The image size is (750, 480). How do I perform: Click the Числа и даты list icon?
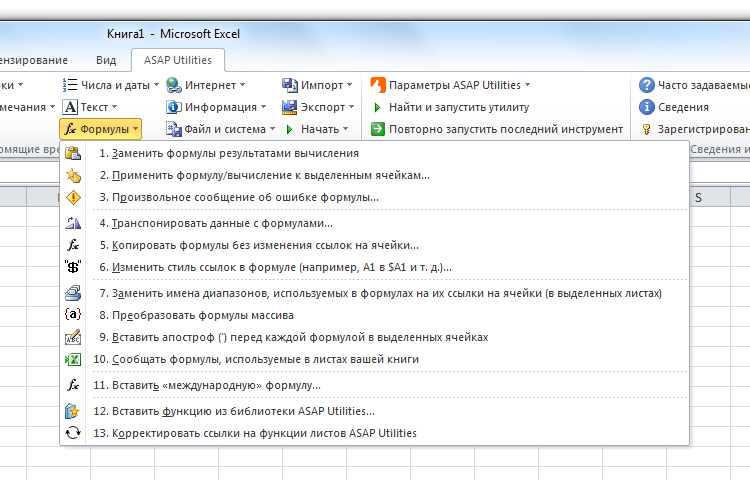click(70, 85)
